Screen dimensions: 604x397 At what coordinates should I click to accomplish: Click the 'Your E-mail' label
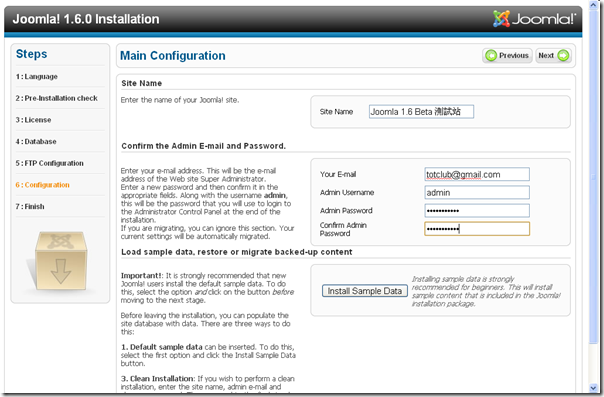coord(338,174)
